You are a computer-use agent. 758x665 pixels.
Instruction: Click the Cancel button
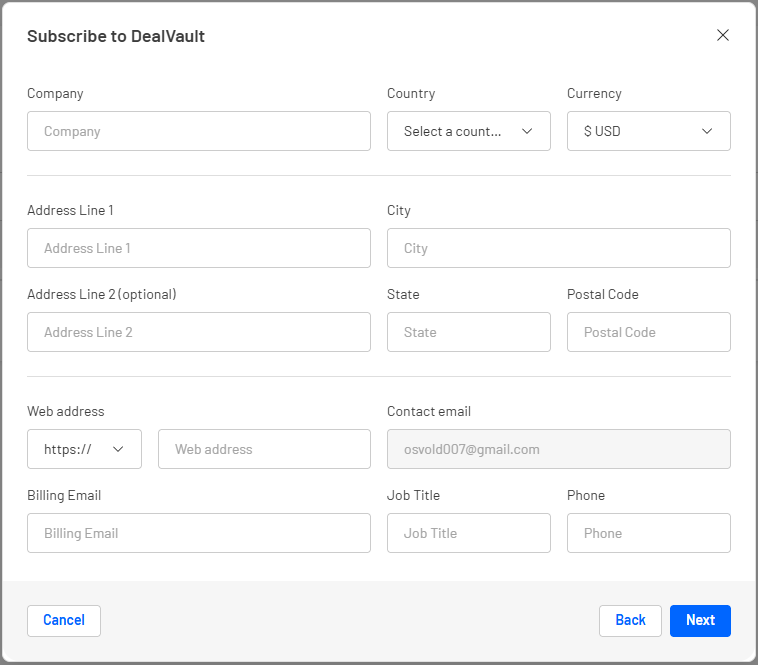pyautogui.click(x=64, y=621)
